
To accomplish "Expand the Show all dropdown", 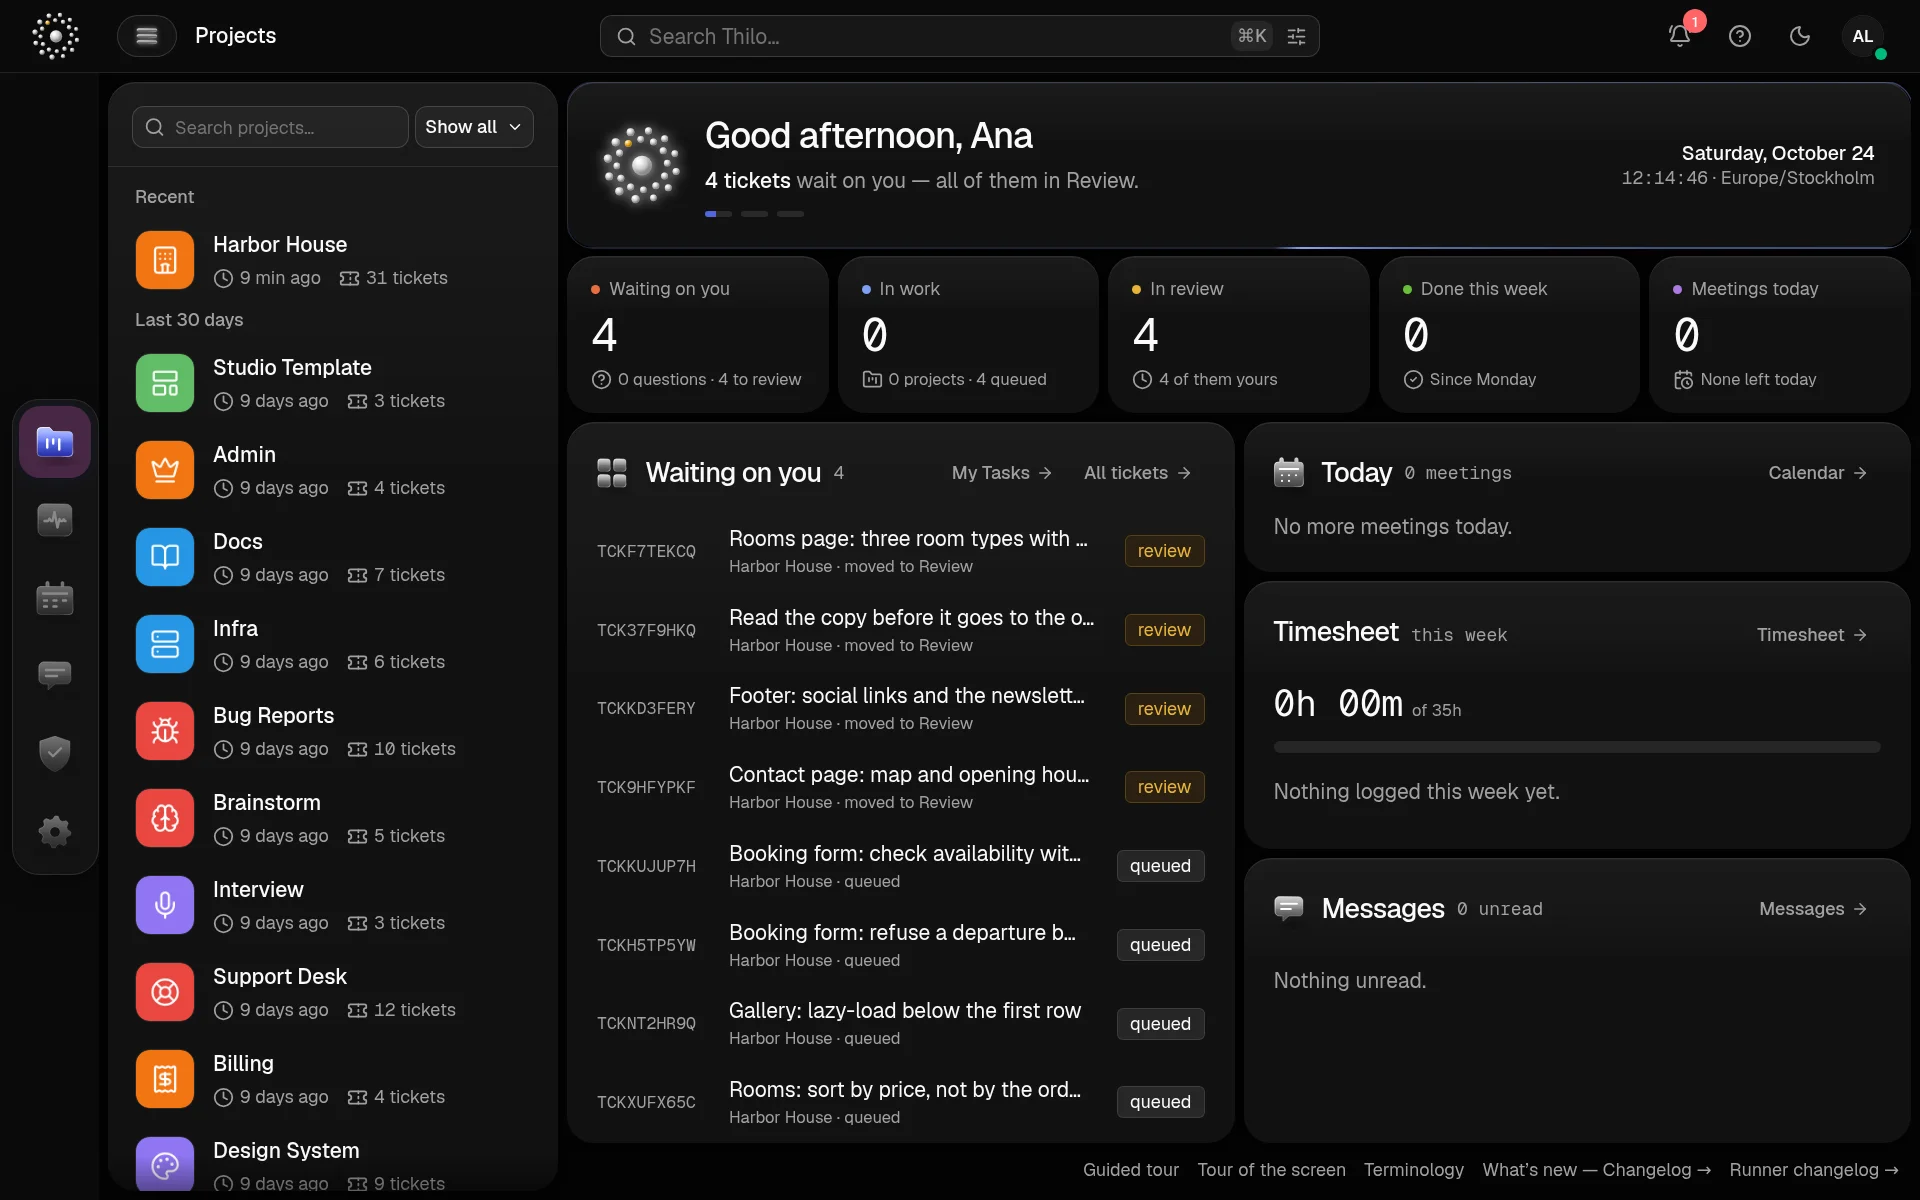I will pos(474,127).
